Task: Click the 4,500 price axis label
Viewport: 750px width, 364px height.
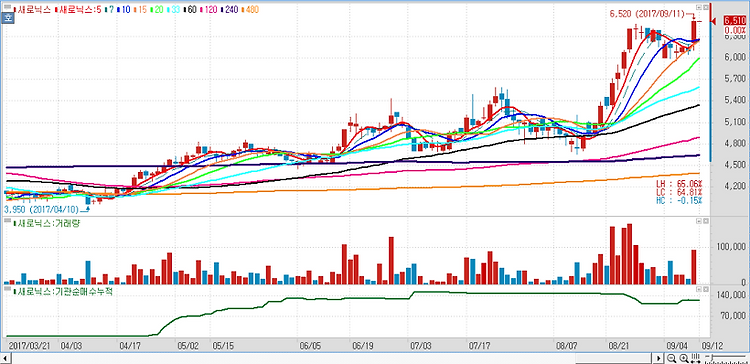Action: click(734, 165)
